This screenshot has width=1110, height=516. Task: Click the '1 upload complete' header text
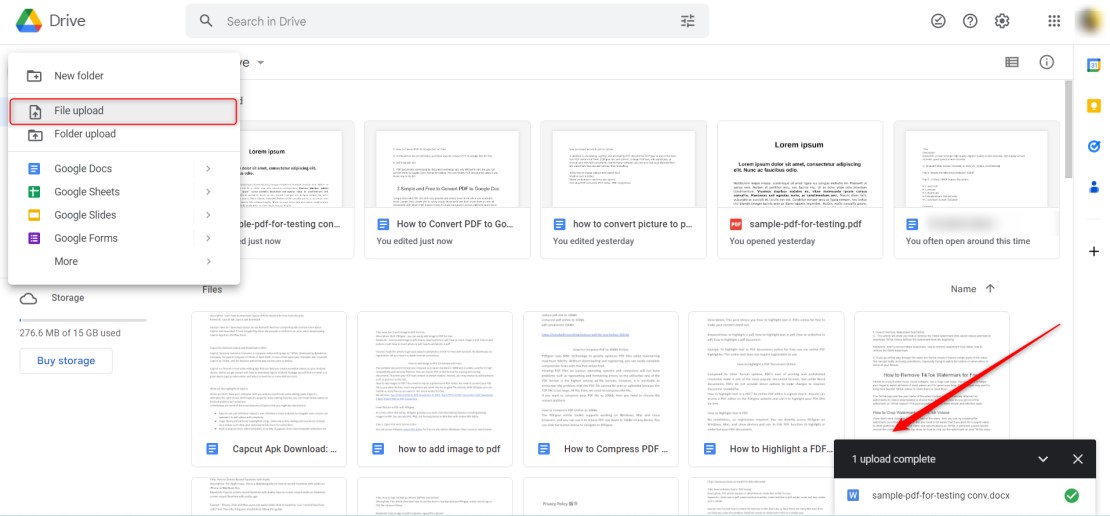[893, 459]
